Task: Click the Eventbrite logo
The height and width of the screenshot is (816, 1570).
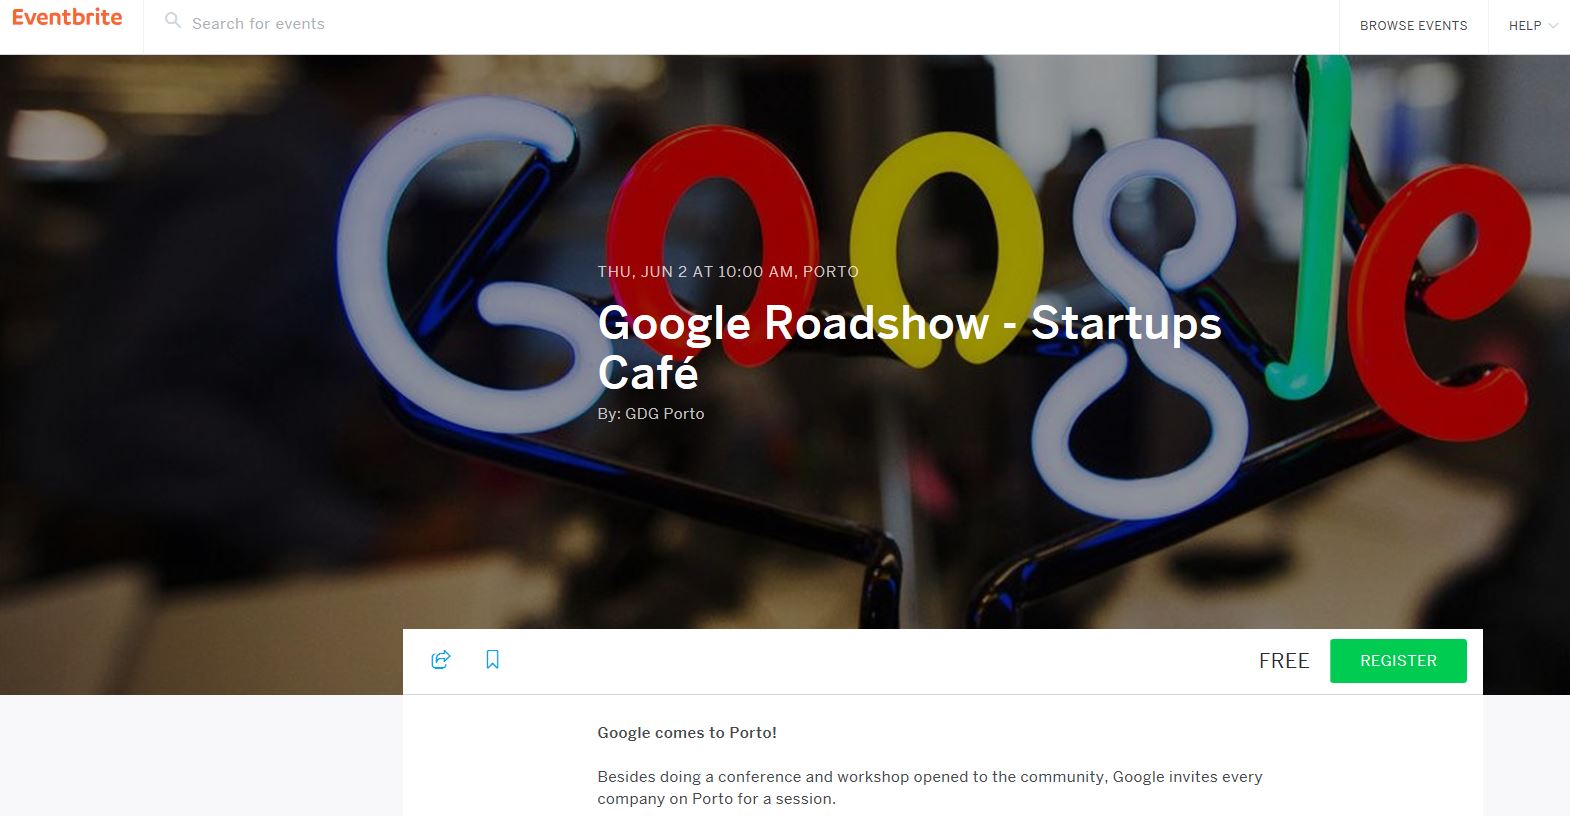Action: tap(67, 17)
